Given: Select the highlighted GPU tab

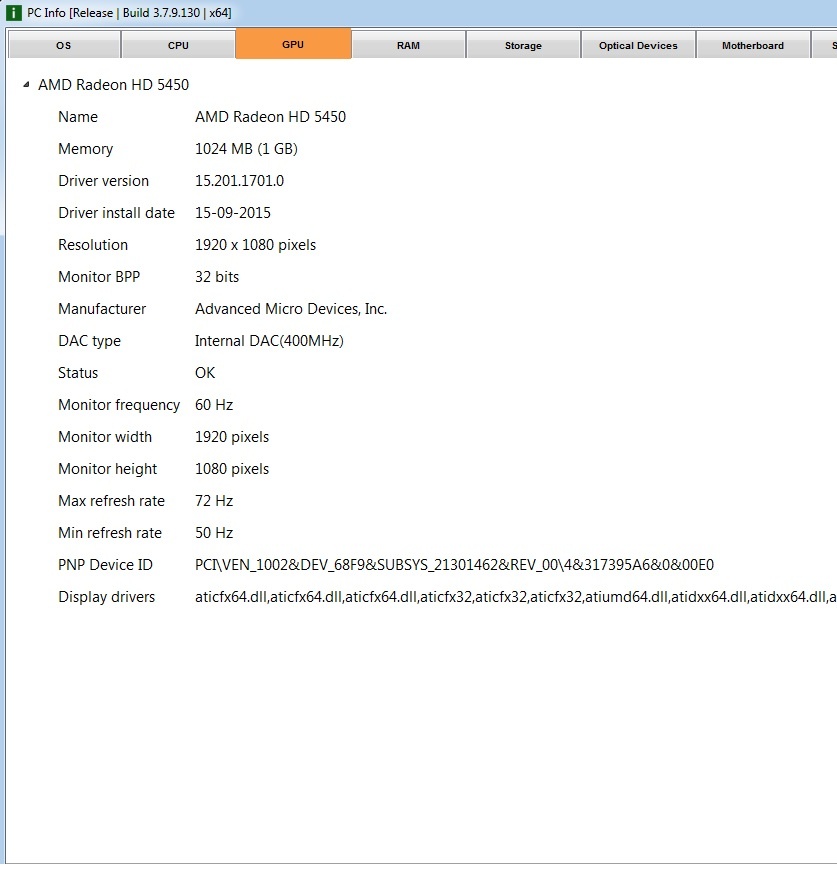Looking at the screenshot, I should [293, 44].
